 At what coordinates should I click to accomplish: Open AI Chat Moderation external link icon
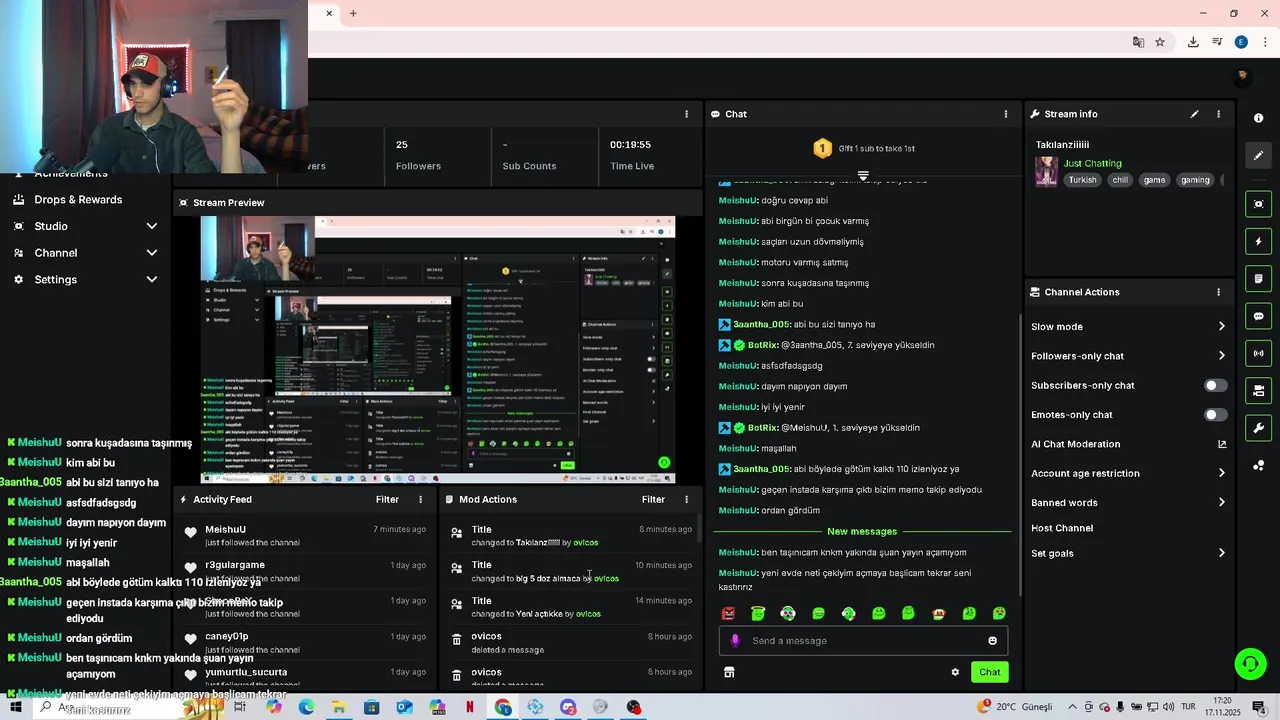[1222, 444]
